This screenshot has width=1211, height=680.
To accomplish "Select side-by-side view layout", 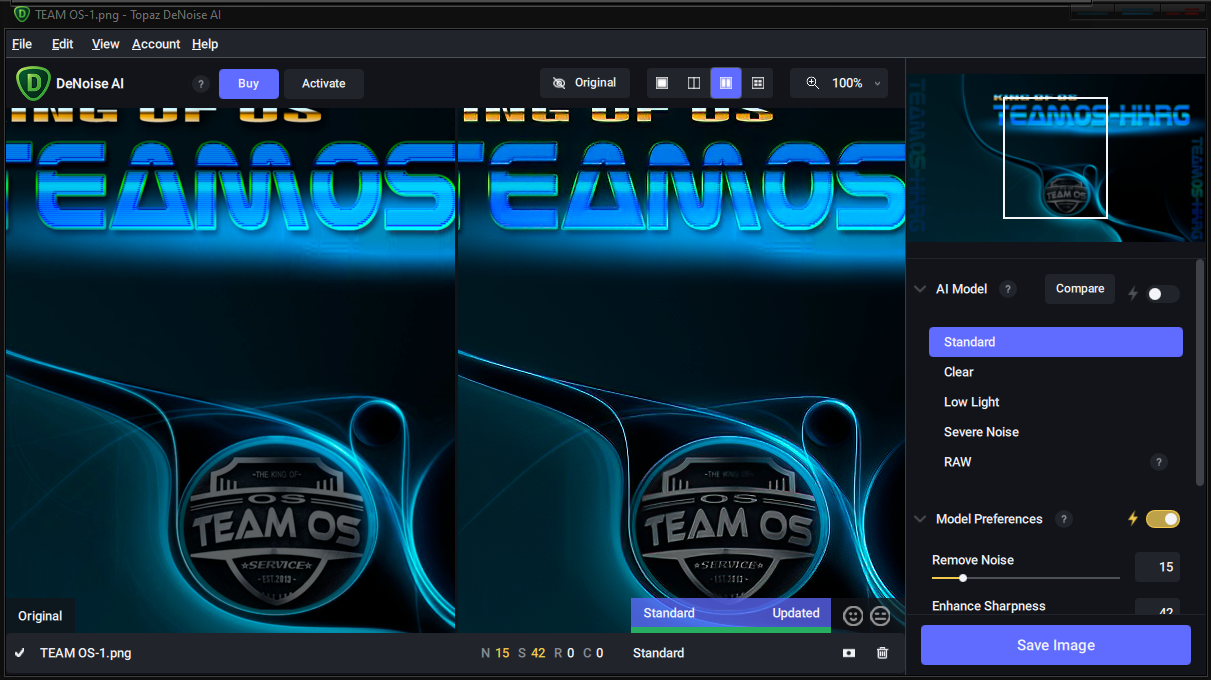I will [726, 83].
